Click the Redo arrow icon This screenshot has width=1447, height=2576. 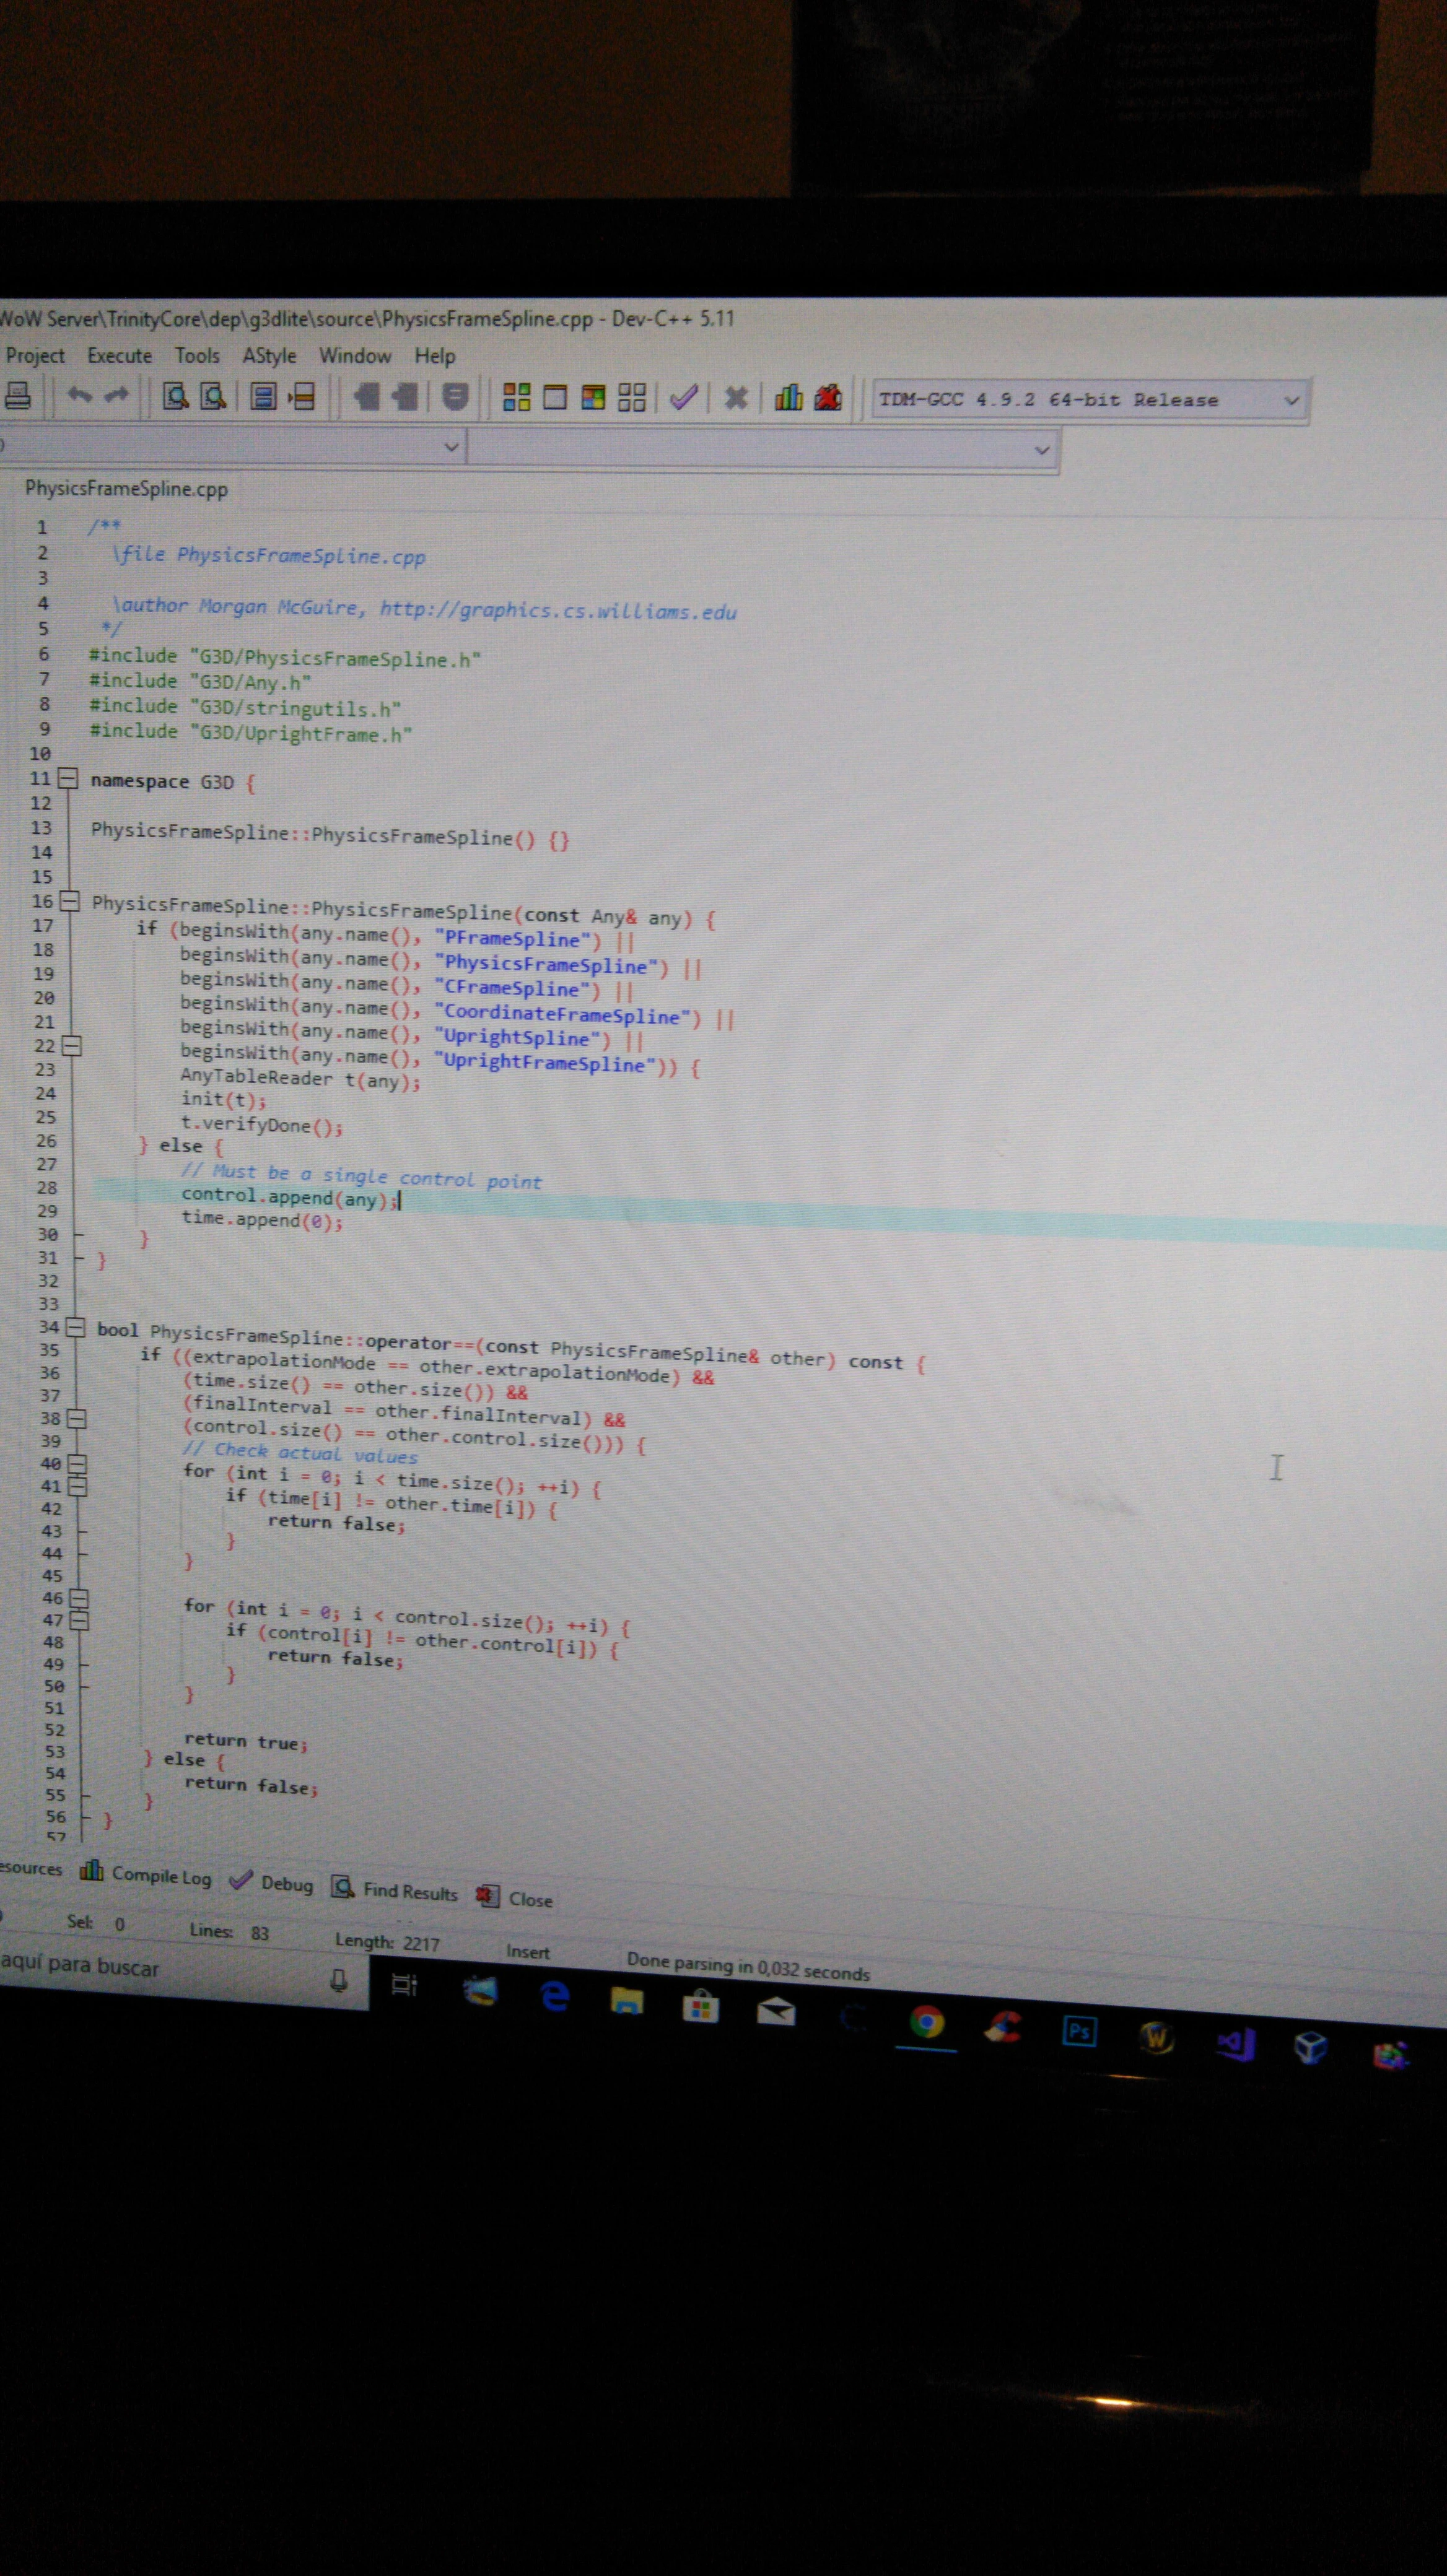pos(117,395)
